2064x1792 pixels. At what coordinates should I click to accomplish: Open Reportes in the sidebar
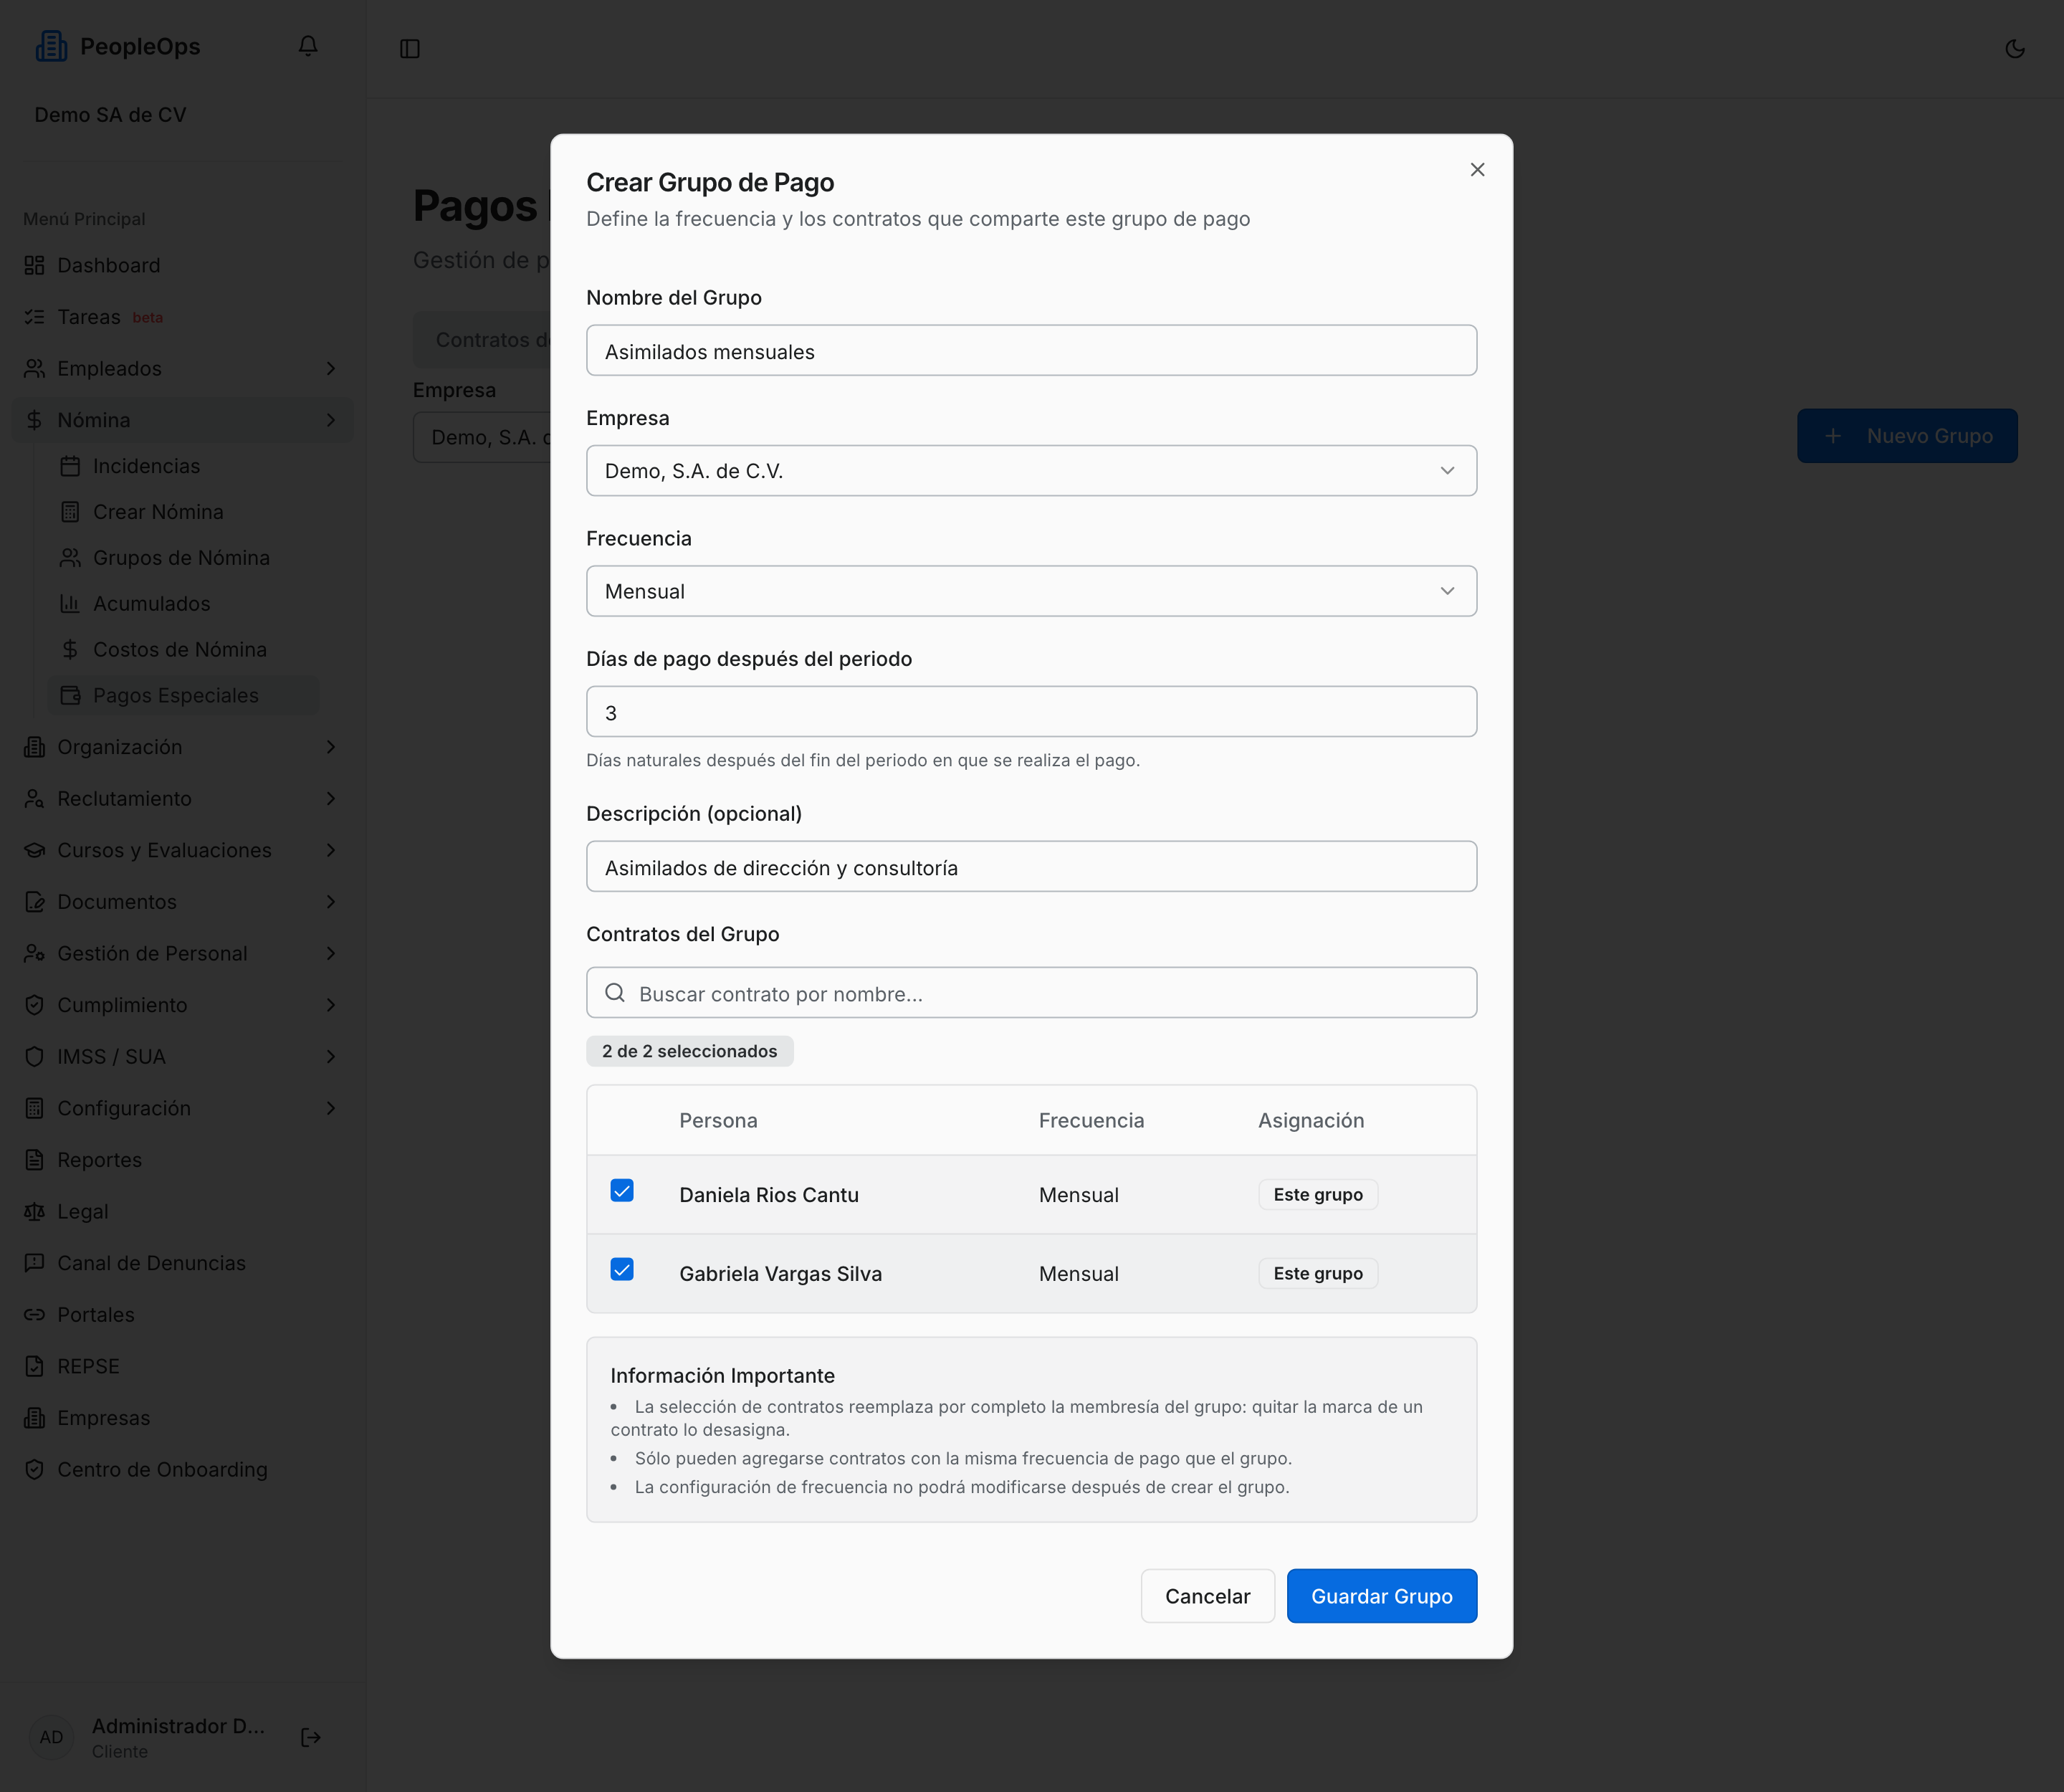[x=183, y=1160]
